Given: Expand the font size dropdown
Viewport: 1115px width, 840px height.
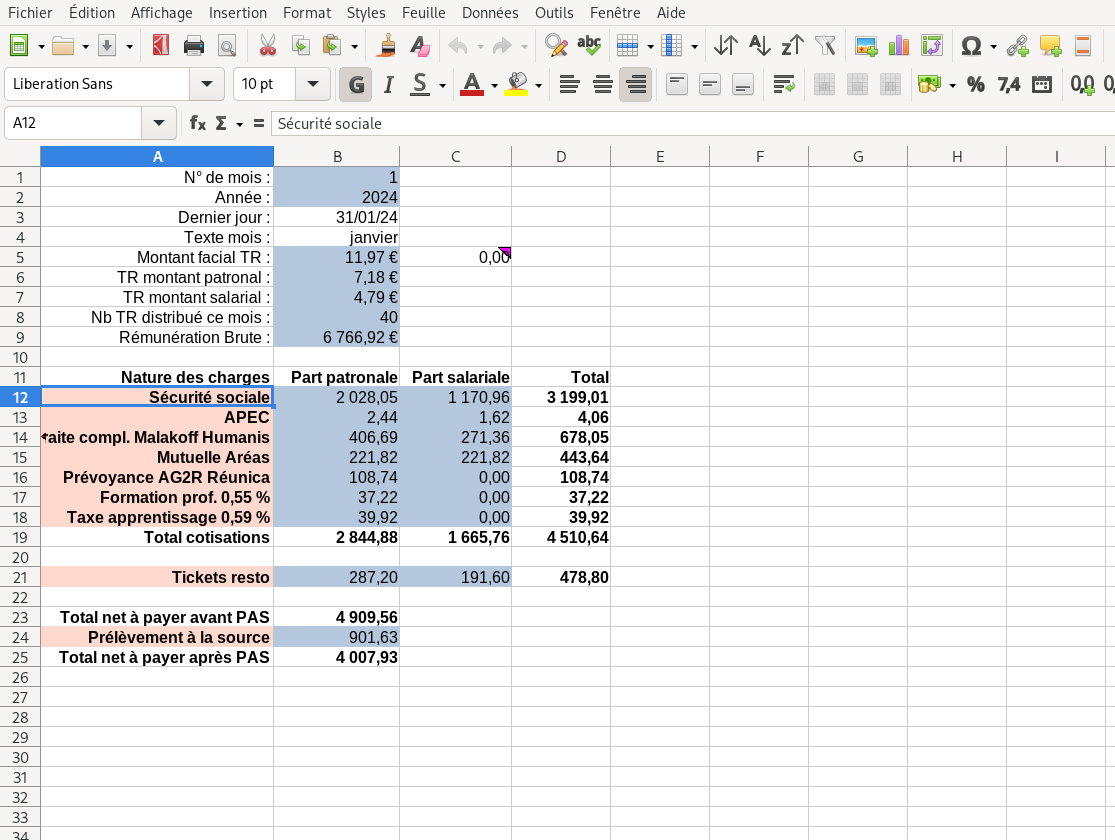Looking at the screenshot, I should pyautogui.click(x=313, y=85).
